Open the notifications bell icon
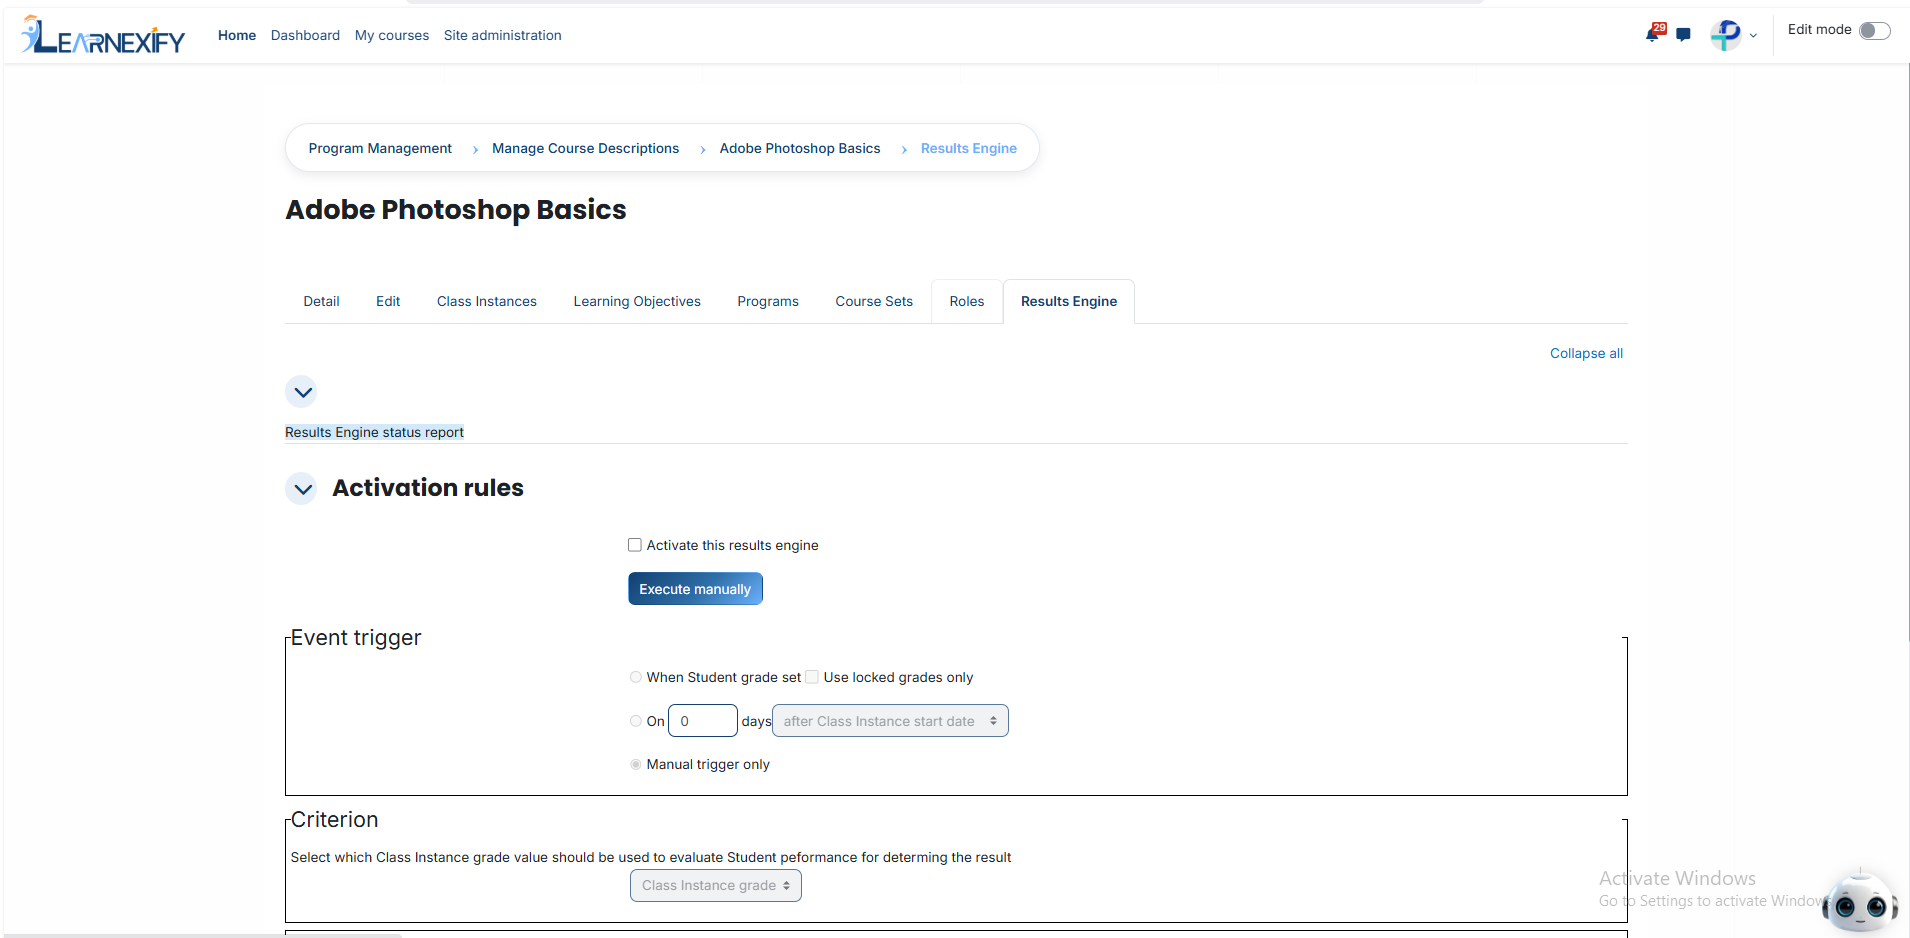 click(1653, 35)
